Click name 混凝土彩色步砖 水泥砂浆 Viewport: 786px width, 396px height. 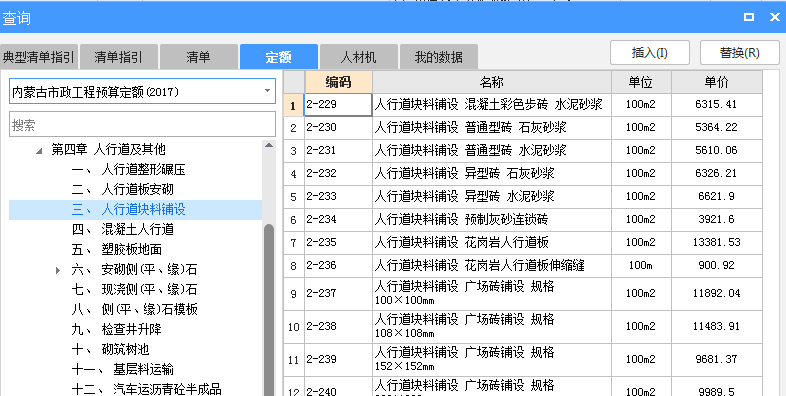[x=533, y=105]
